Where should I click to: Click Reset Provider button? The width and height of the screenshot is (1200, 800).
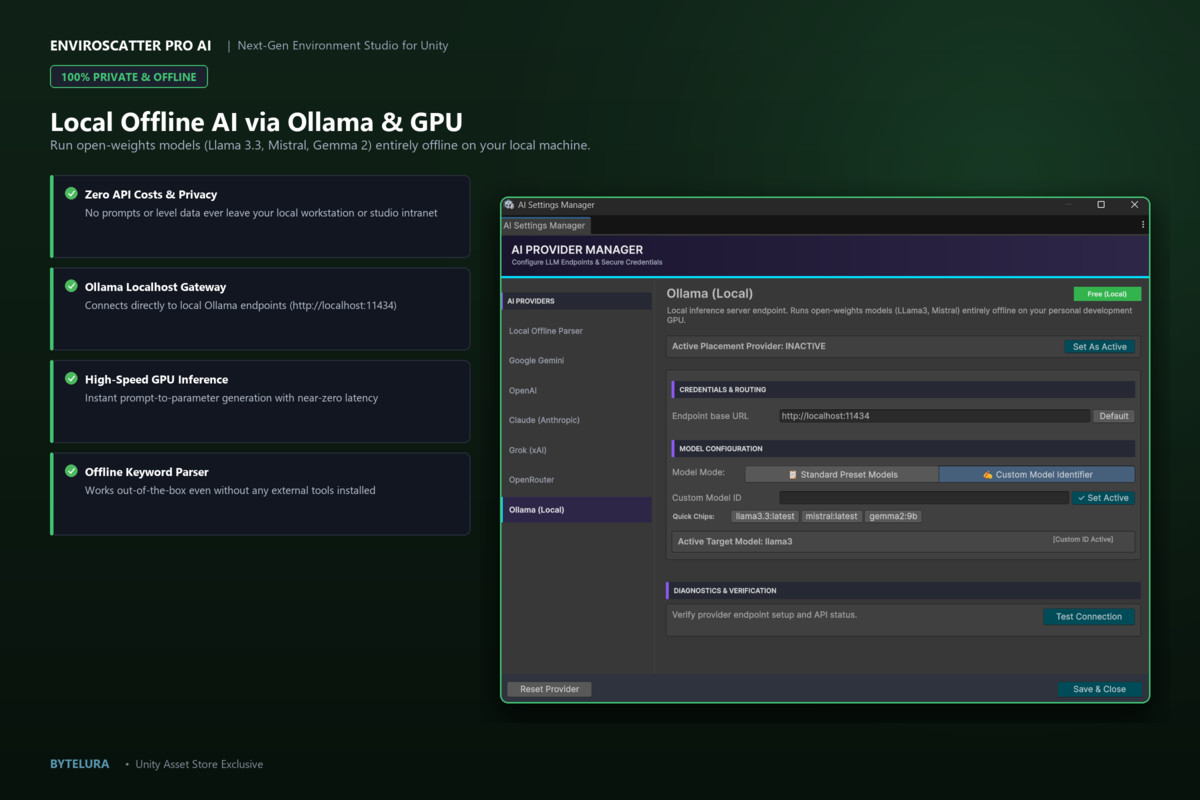(550, 689)
